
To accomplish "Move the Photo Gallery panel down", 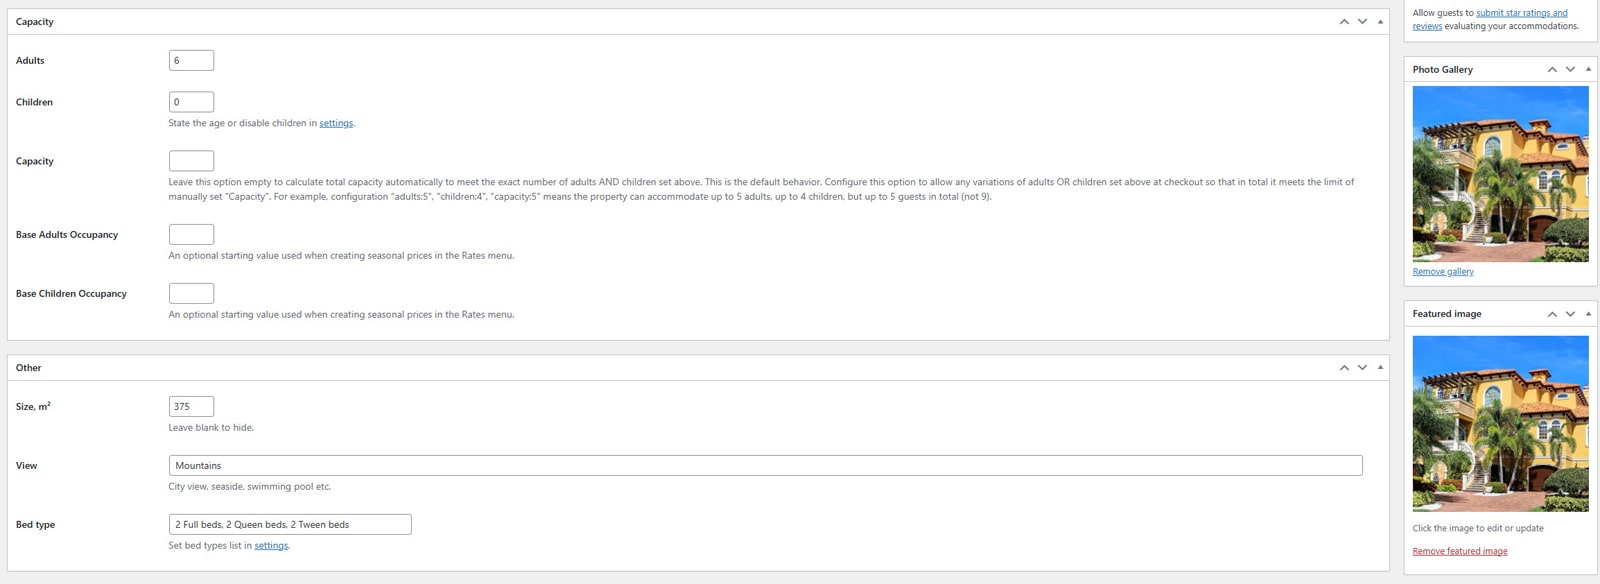I will pyautogui.click(x=1570, y=69).
